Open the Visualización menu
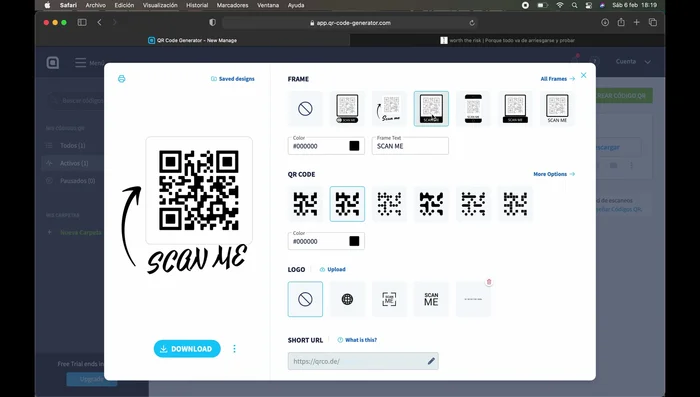 (x=160, y=5)
